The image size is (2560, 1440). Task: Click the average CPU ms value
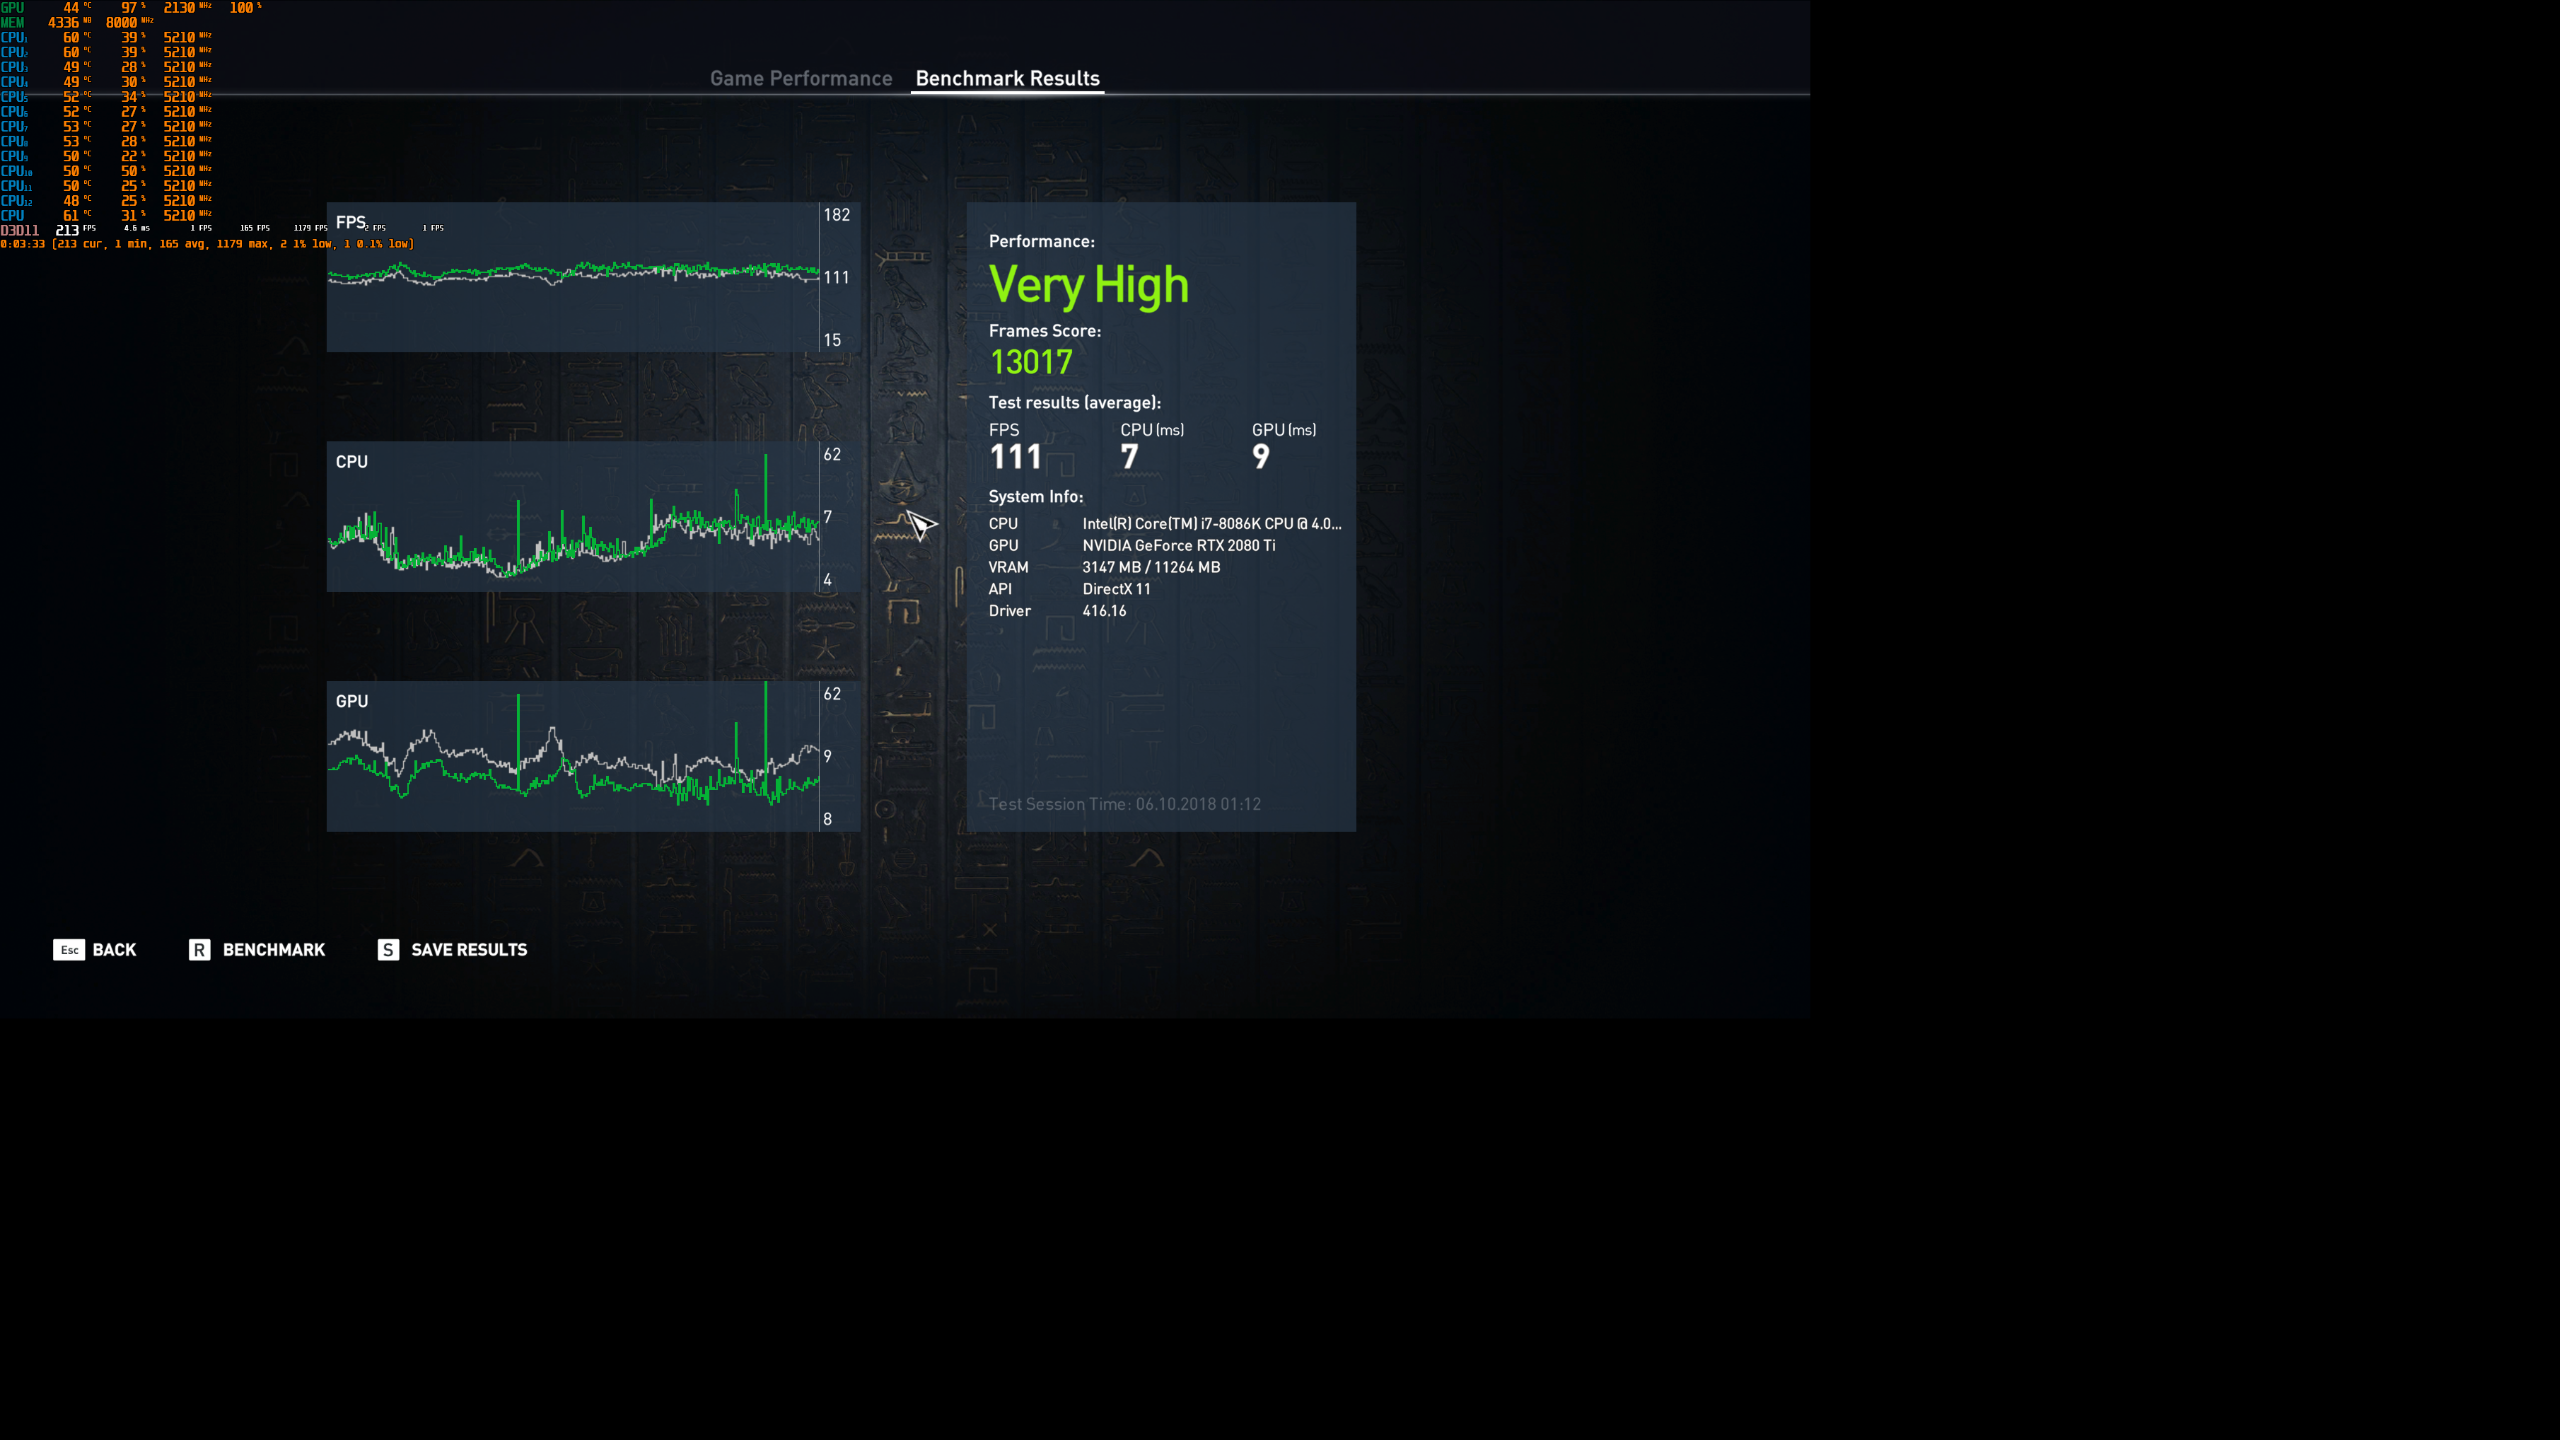pos(1129,457)
